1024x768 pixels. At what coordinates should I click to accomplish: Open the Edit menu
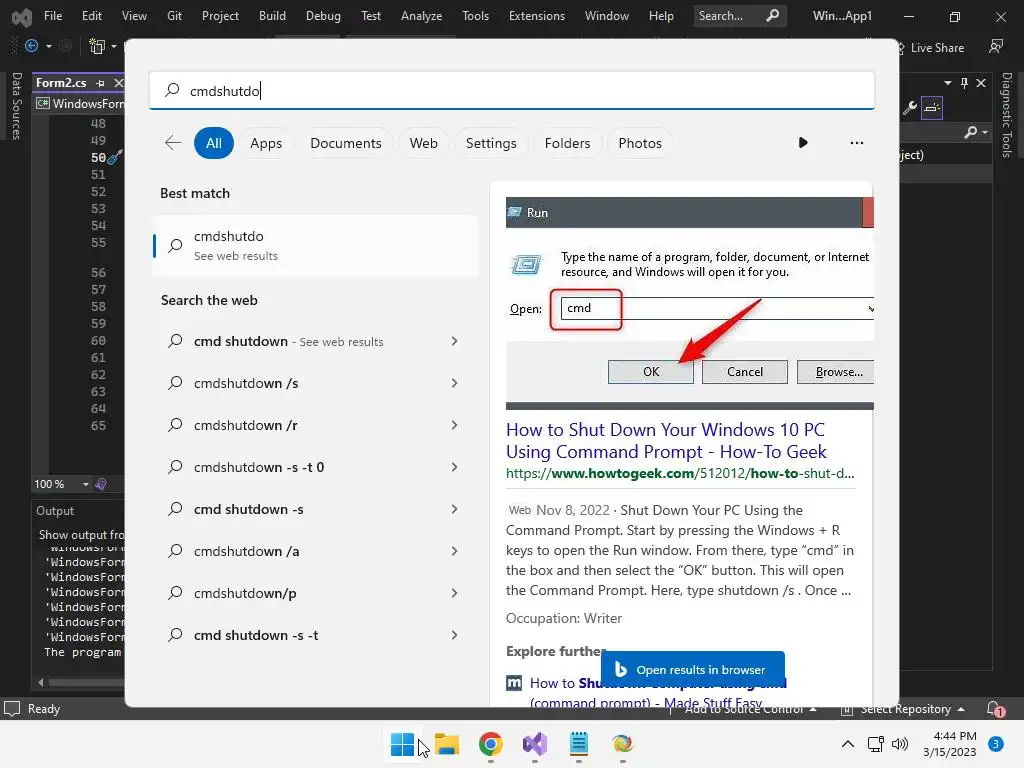(x=91, y=16)
